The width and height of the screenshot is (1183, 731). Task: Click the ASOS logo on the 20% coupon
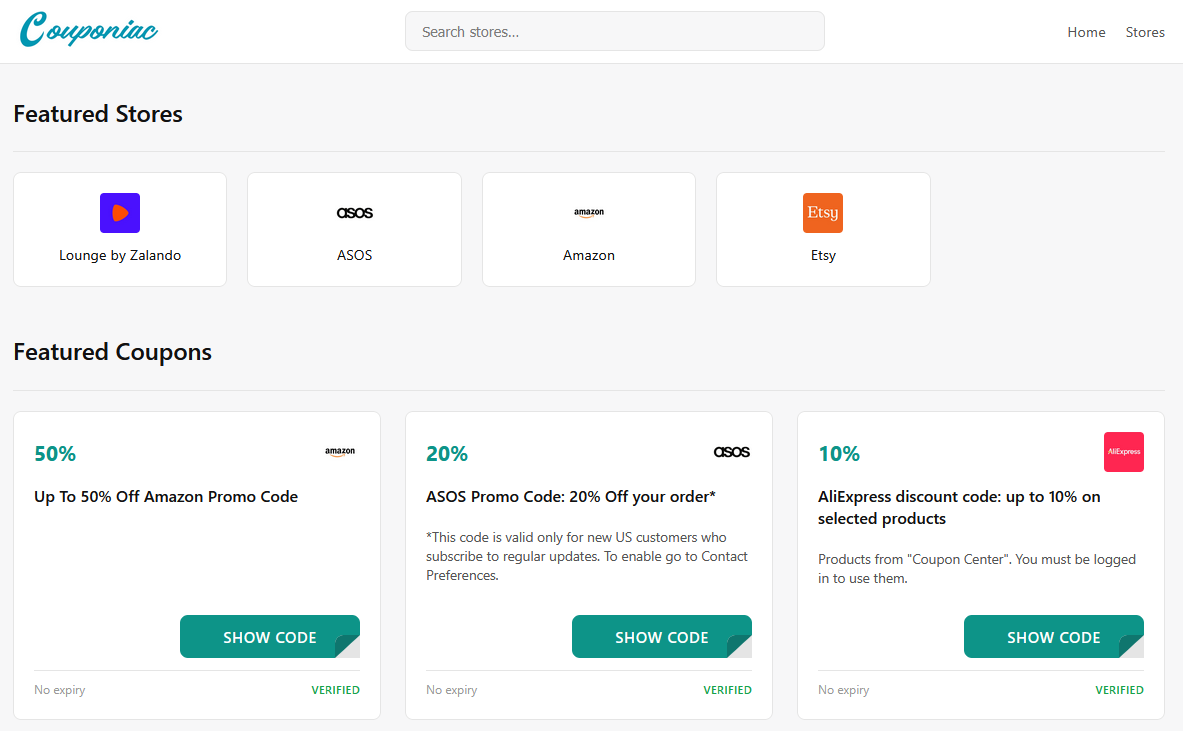coord(732,452)
